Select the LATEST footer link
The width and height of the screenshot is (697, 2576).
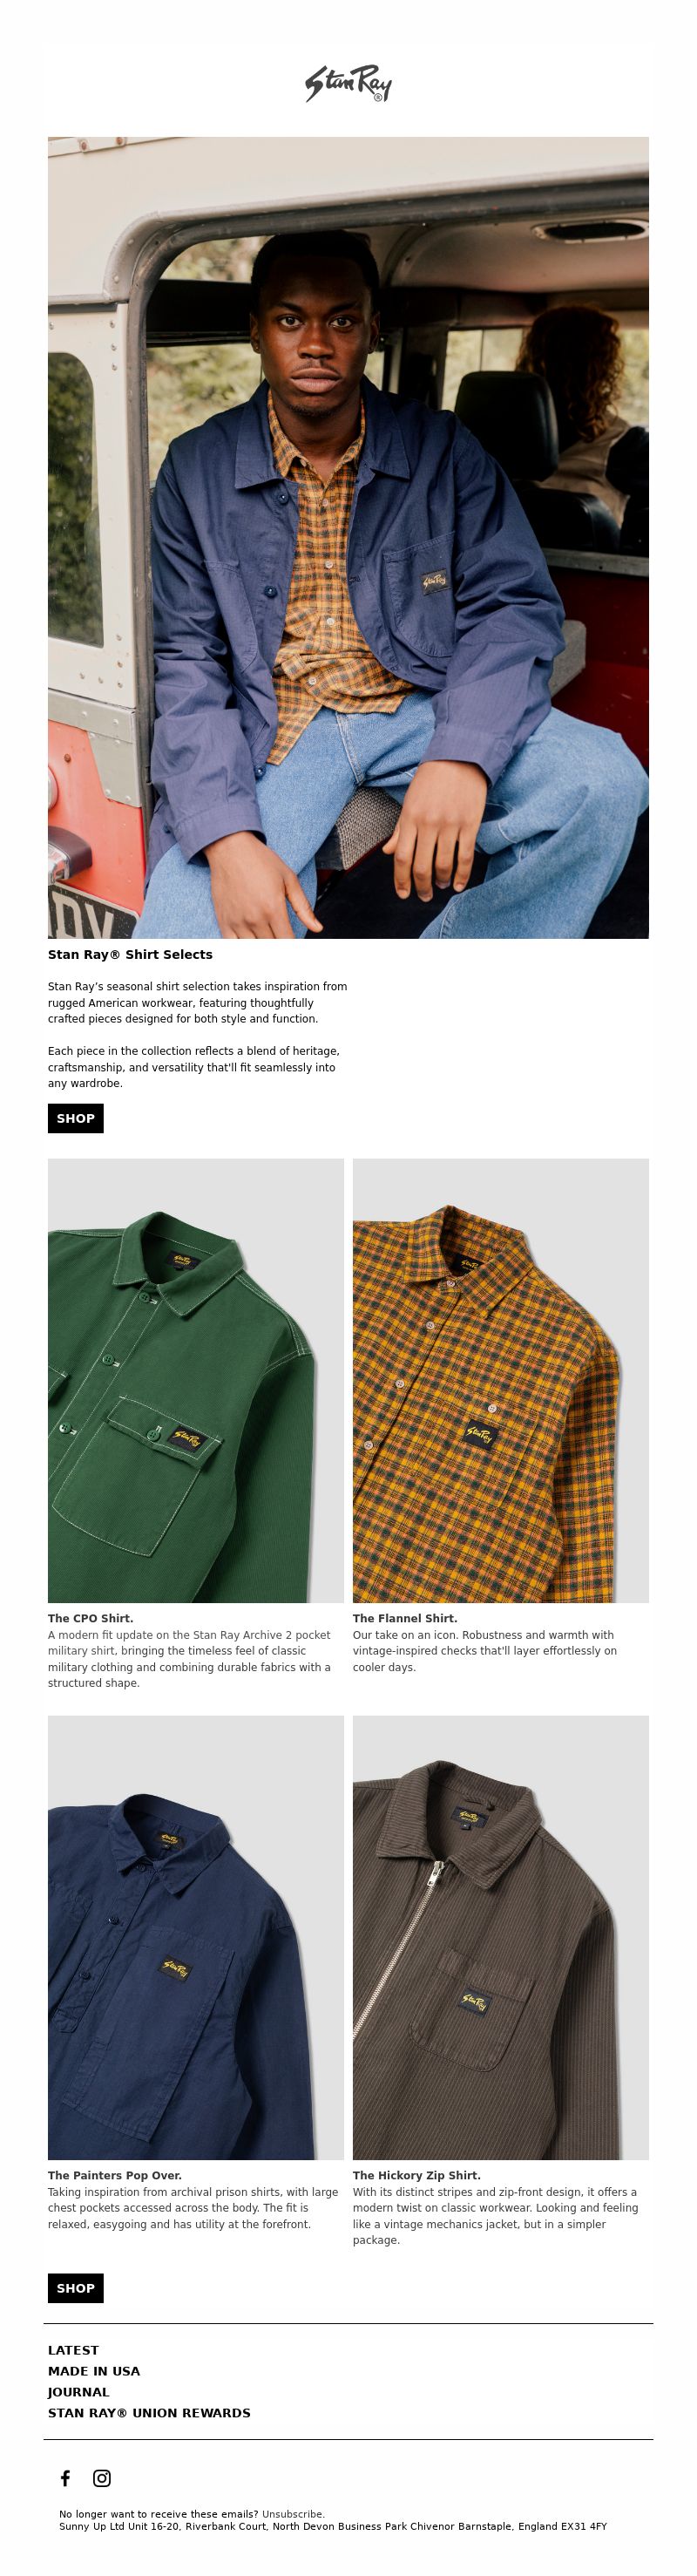pos(73,2350)
